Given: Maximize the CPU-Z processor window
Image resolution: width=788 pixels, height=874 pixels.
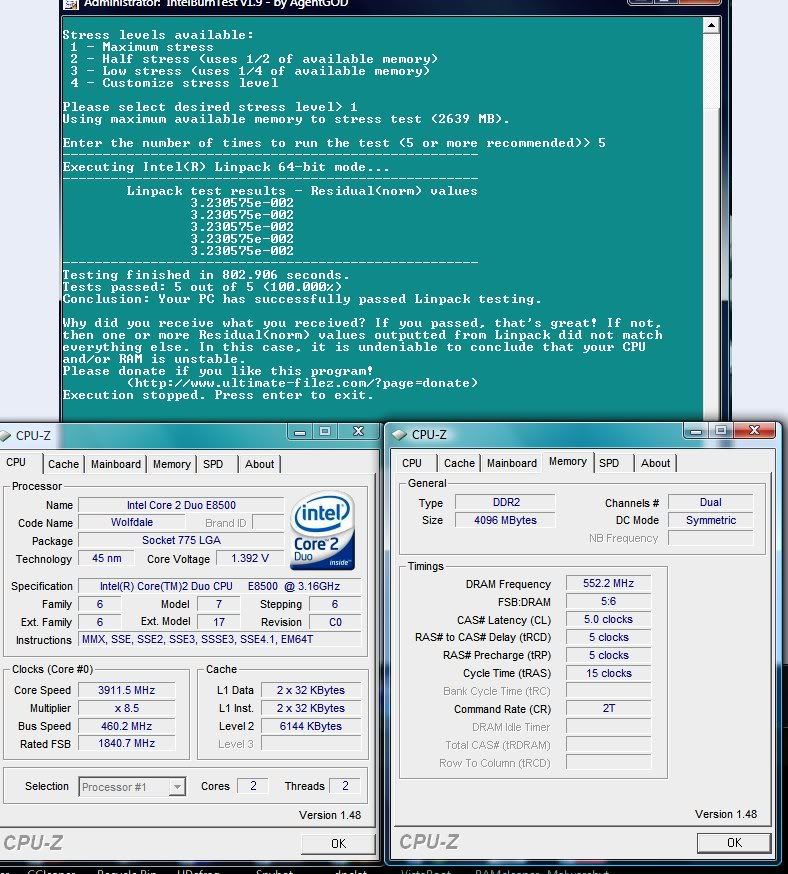Looking at the screenshot, I should point(325,431).
